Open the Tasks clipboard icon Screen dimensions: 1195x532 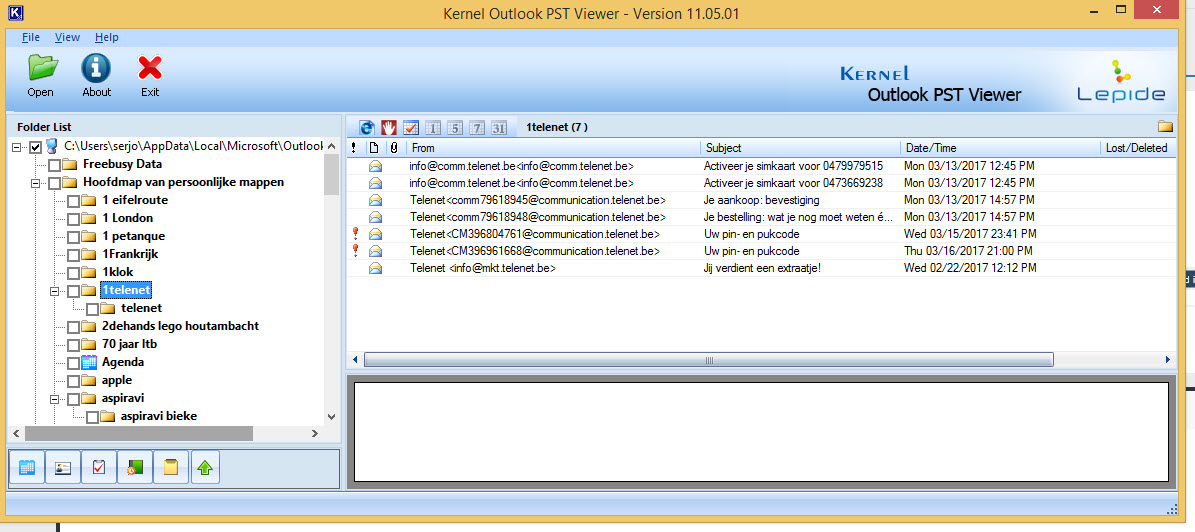click(x=98, y=467)
